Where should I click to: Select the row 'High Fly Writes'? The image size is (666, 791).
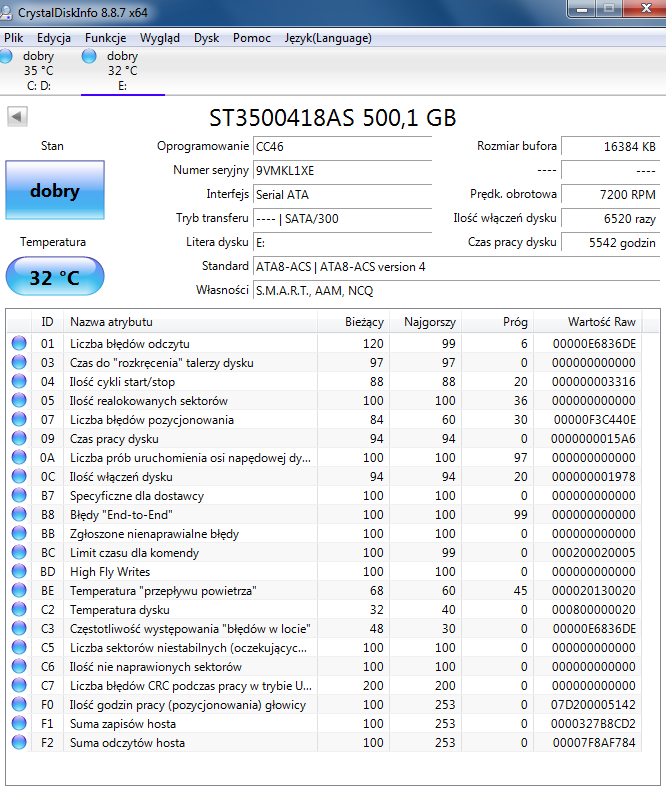(x=324, y=572)
